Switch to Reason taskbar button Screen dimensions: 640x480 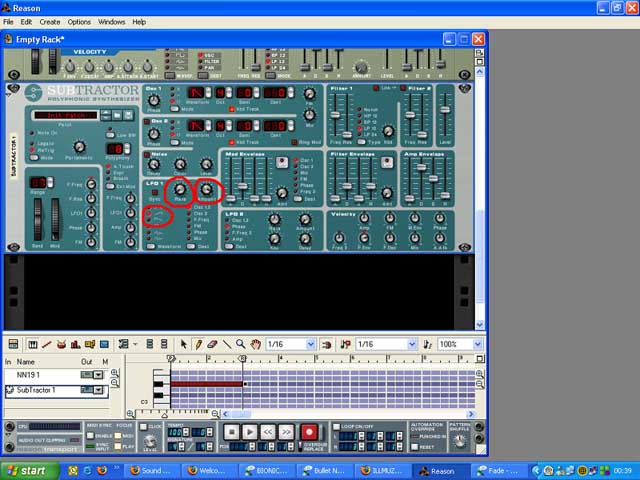pyautogui.click(x=441, y=471)
